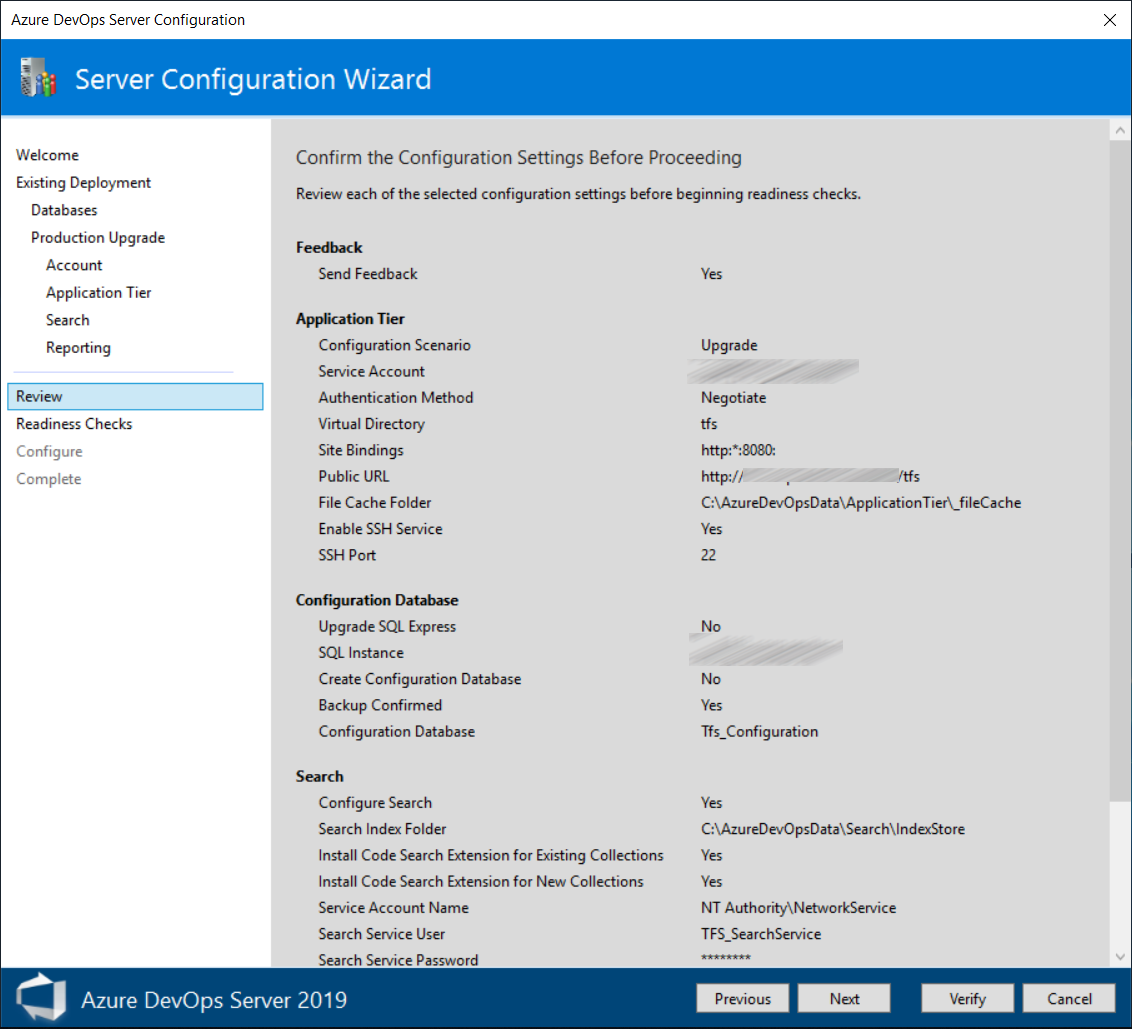This screenshot has height=1029, width=1132.
Task: Click the Create Configuration Database label
Action: (x=420, y=680)
